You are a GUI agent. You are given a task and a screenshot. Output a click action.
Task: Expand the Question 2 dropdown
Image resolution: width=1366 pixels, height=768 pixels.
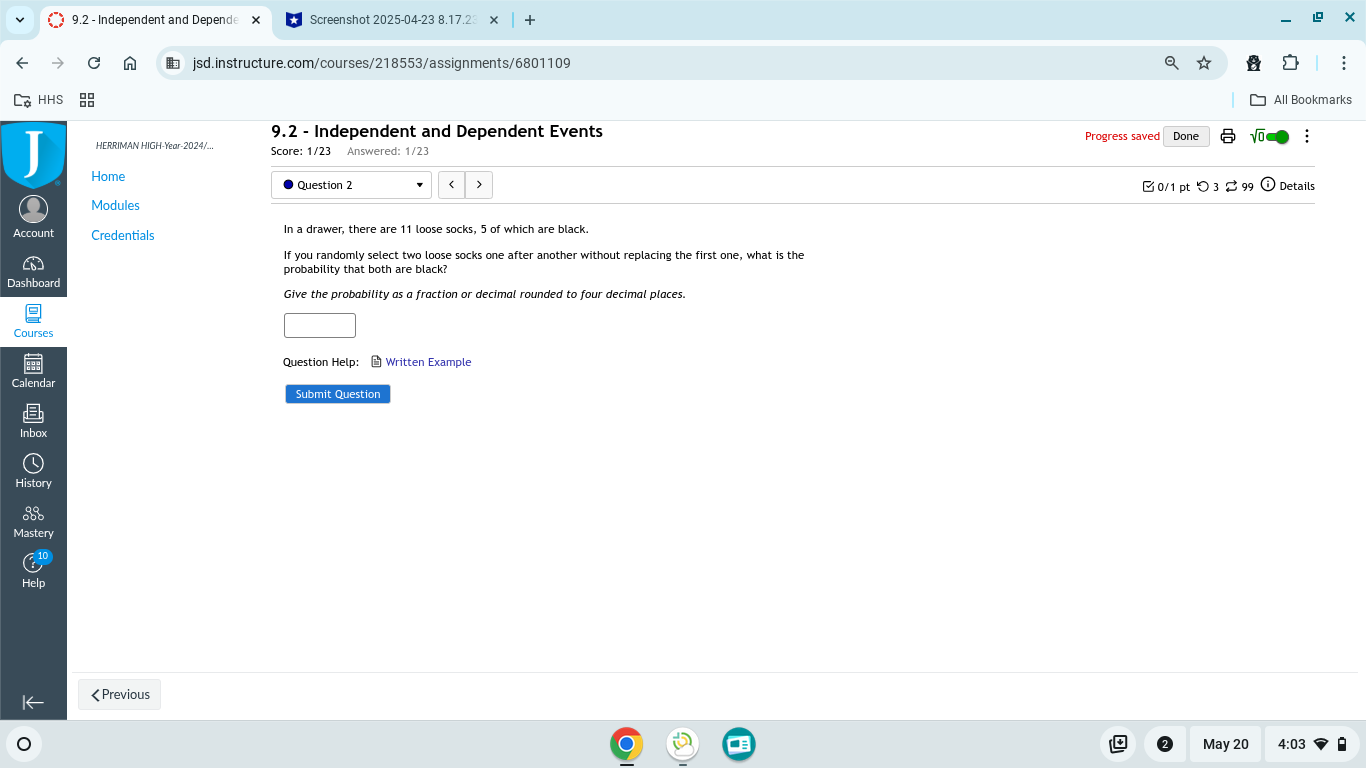tap(351, 185)
